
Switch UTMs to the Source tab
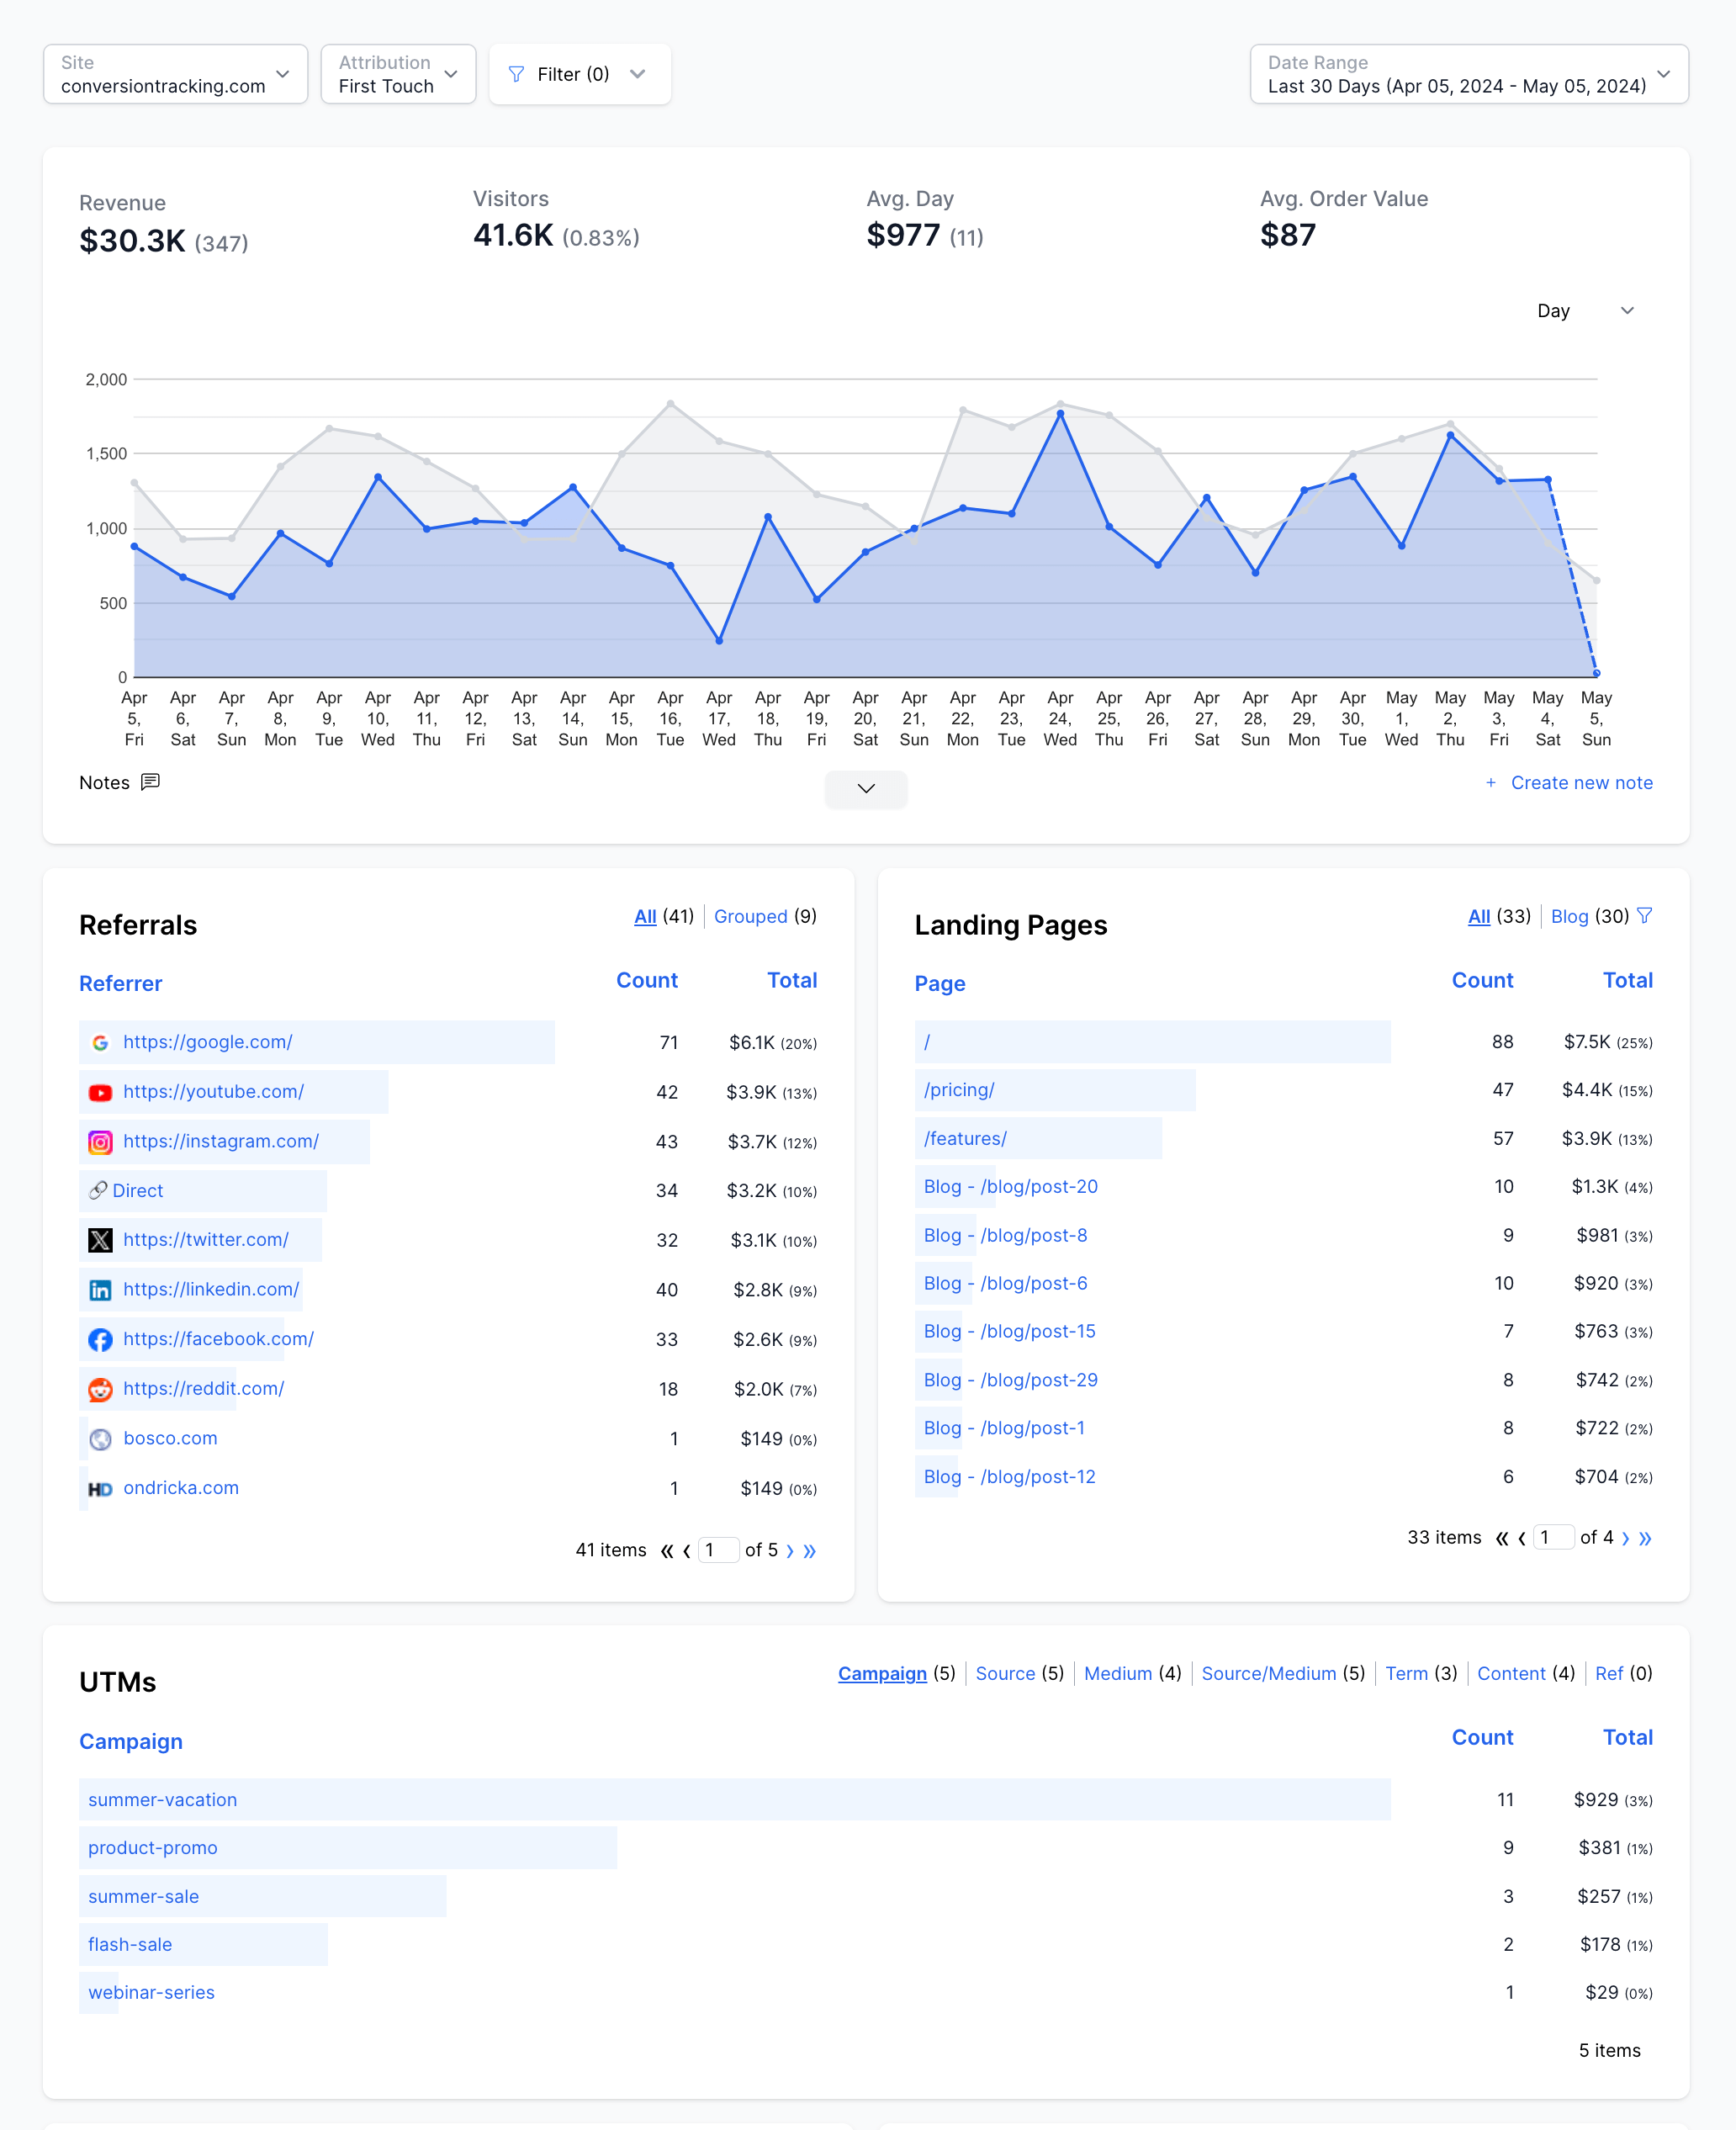pos(1006,1673)
